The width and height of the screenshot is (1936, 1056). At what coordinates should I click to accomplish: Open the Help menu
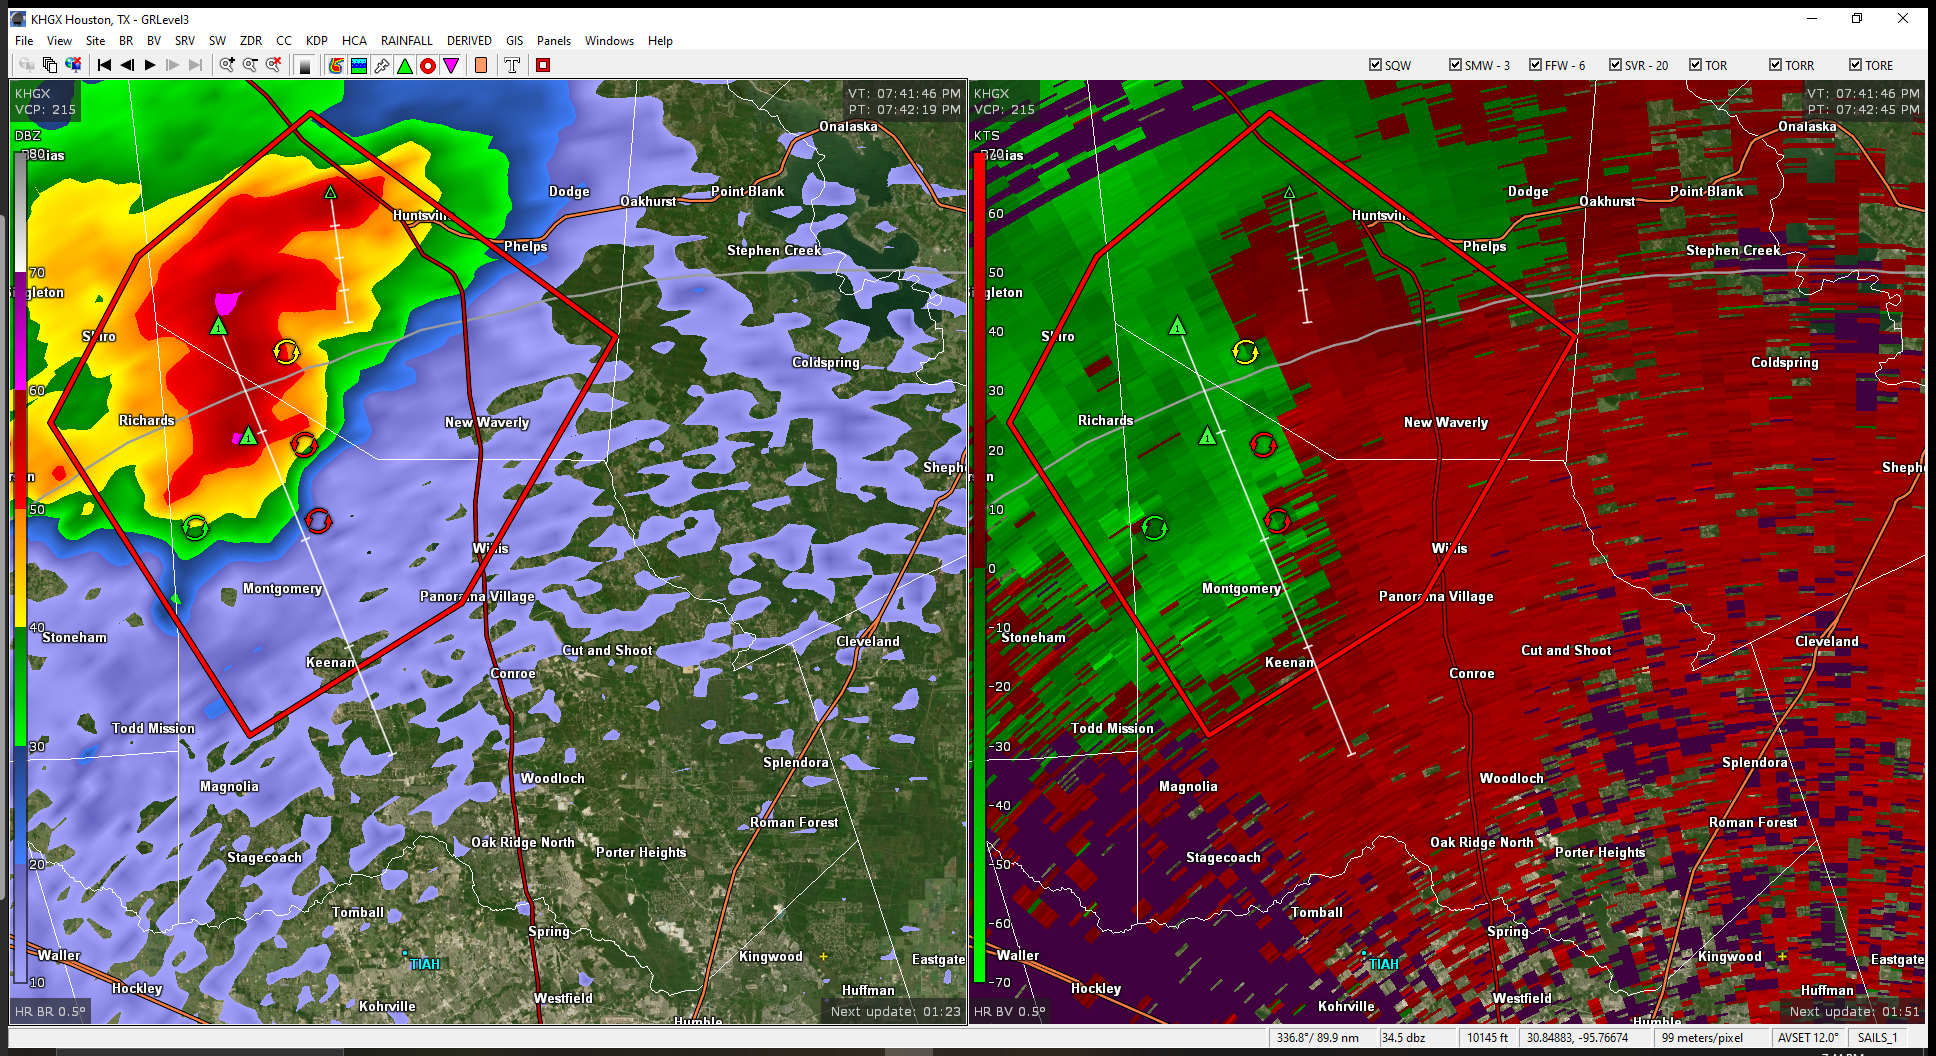pos(660,41)
